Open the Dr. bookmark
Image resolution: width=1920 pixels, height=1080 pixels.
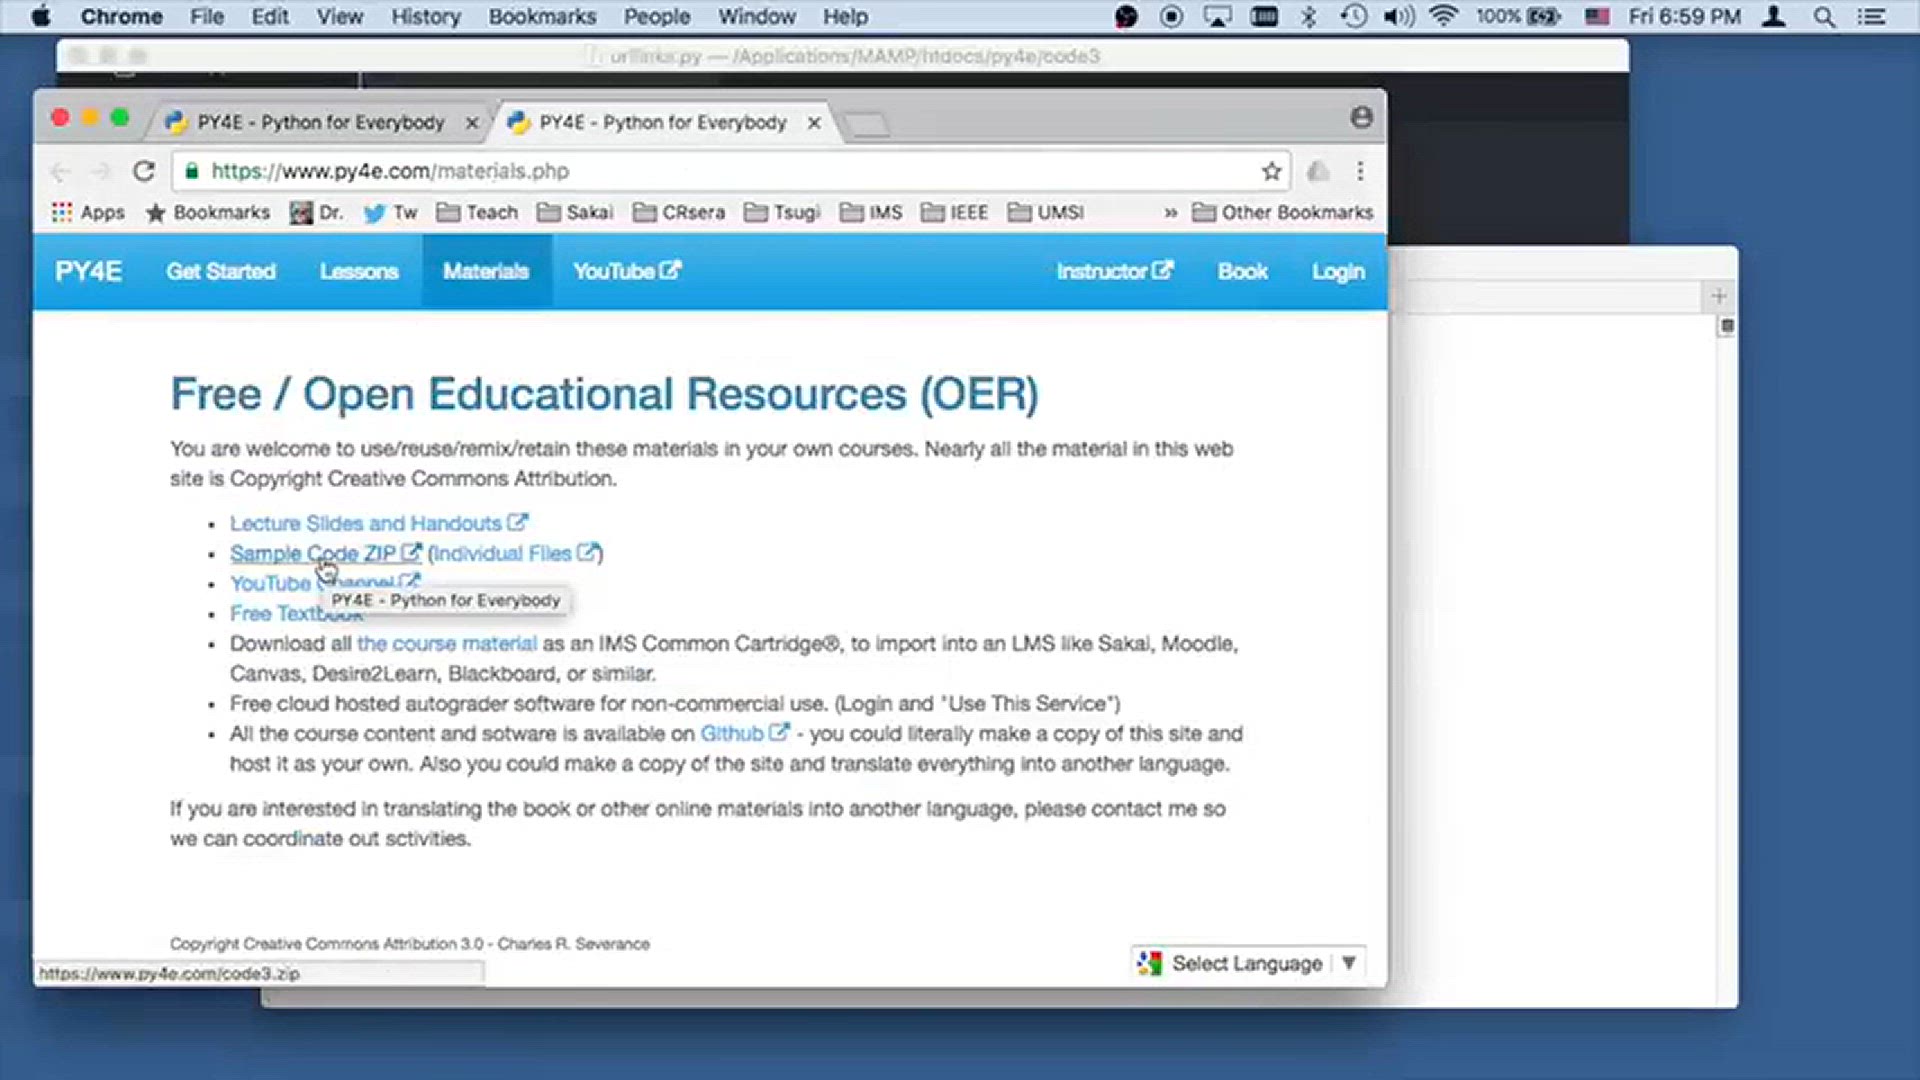pos(316,212)
